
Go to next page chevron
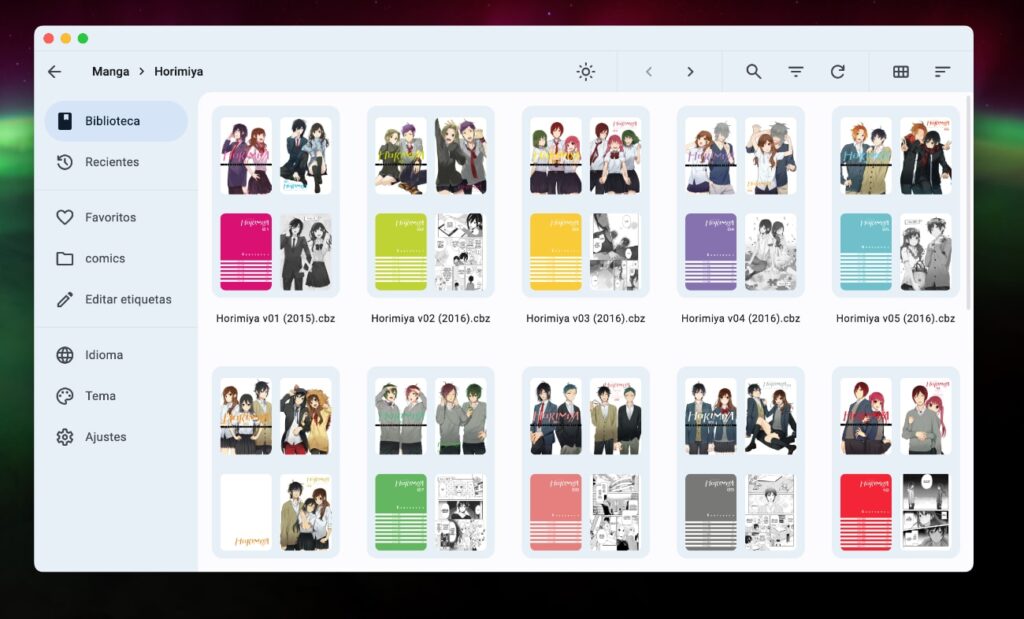coord(690,72)
